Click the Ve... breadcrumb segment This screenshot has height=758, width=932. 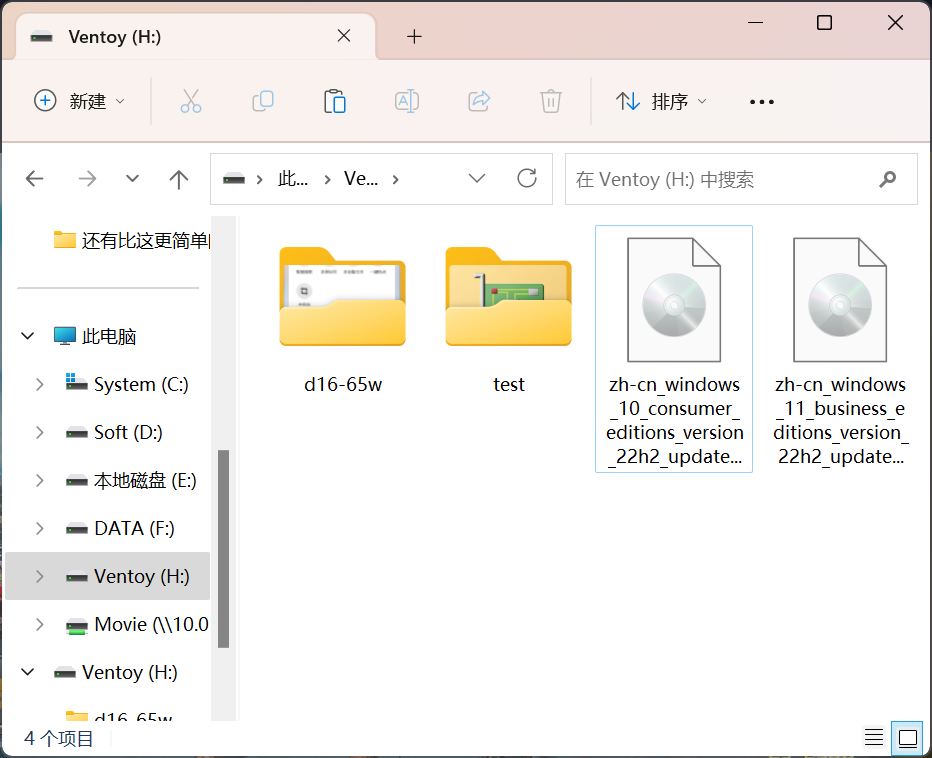pos(361,178)
